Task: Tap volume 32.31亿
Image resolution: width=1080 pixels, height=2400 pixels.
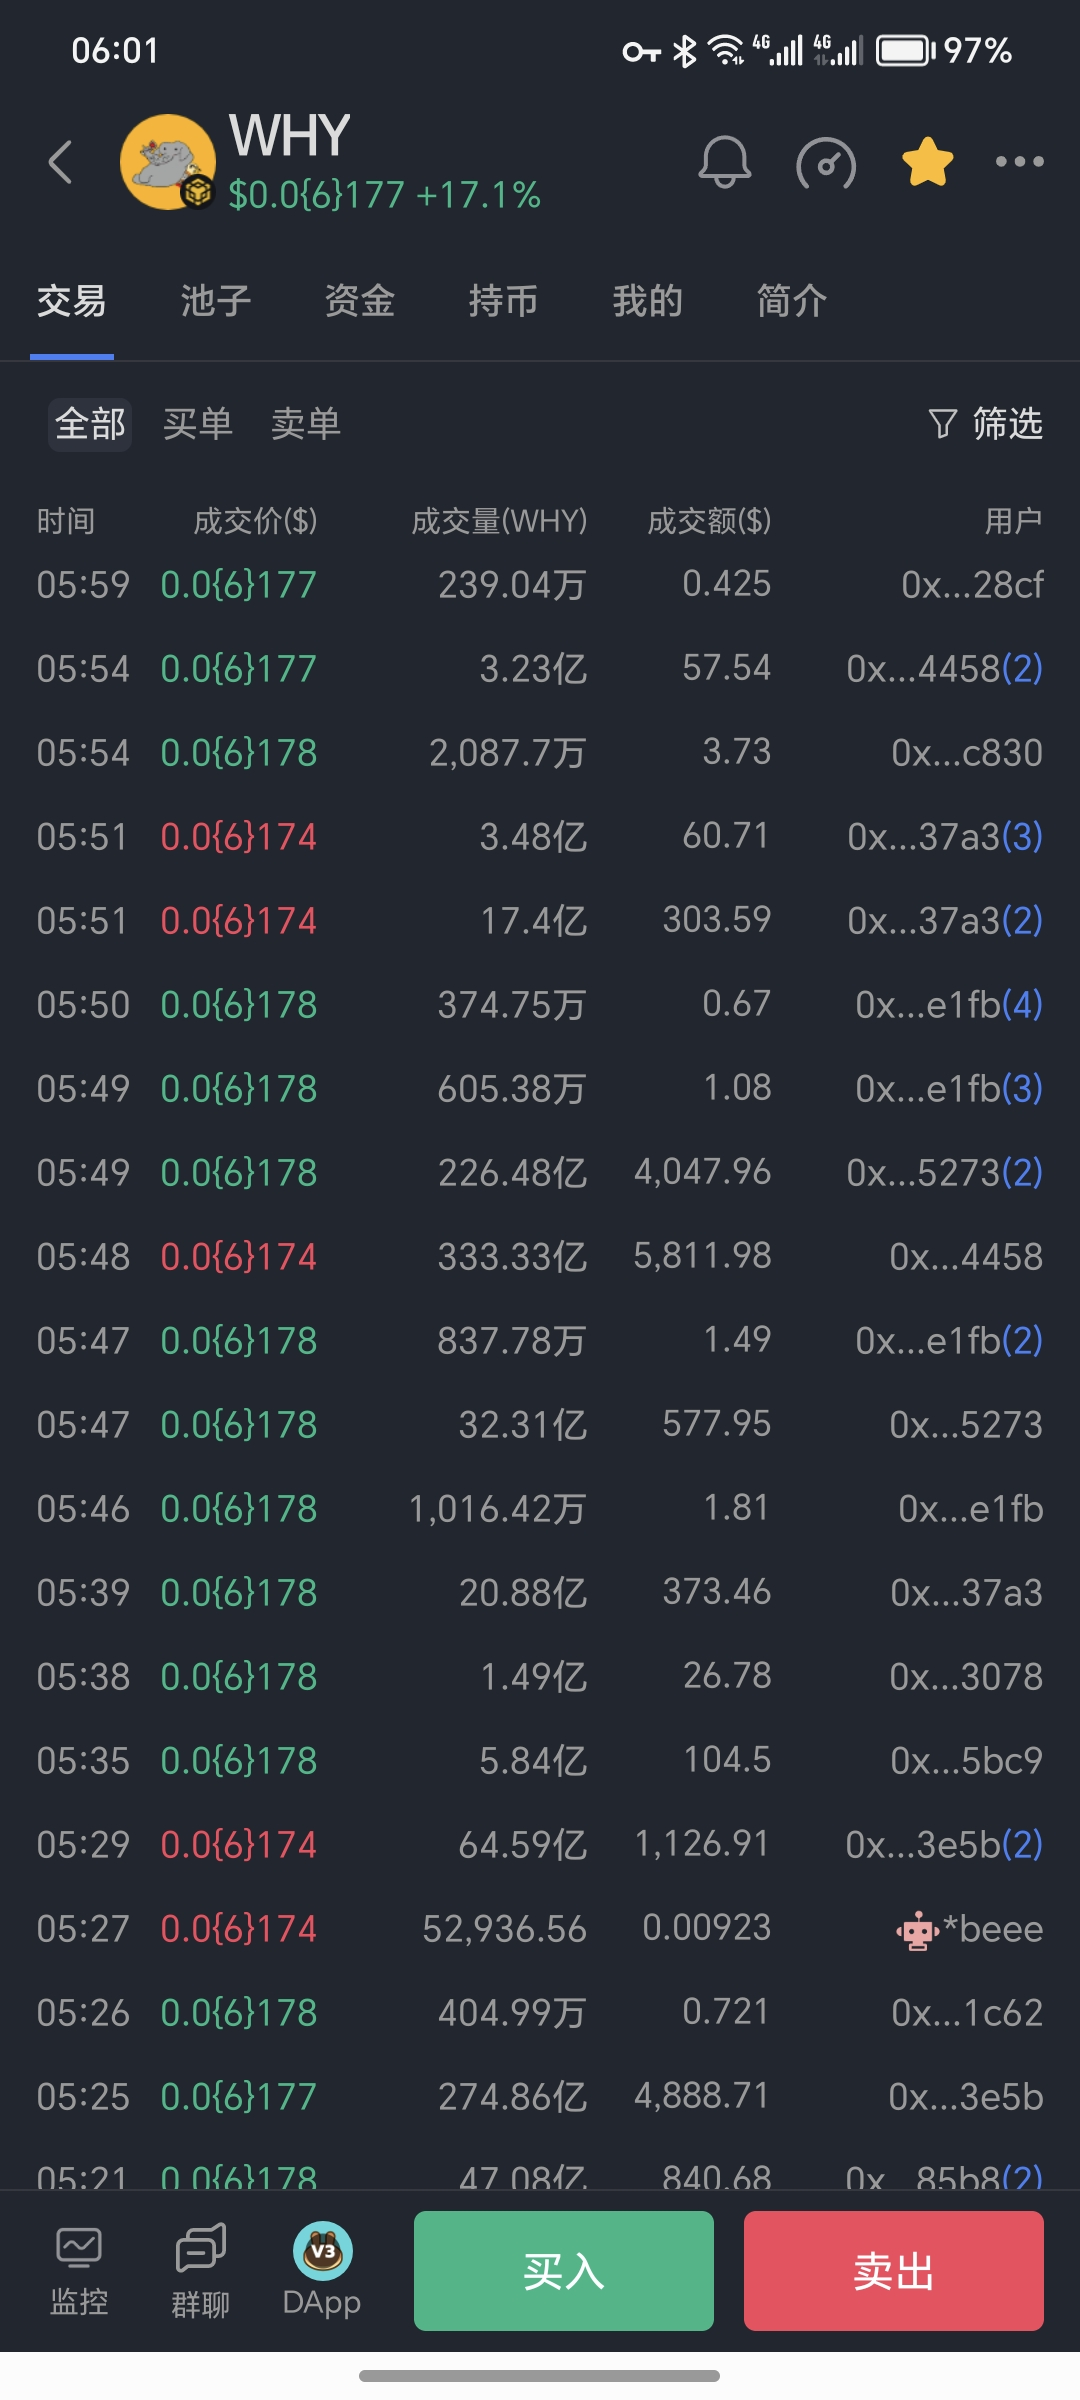Action: (523, 1424)
